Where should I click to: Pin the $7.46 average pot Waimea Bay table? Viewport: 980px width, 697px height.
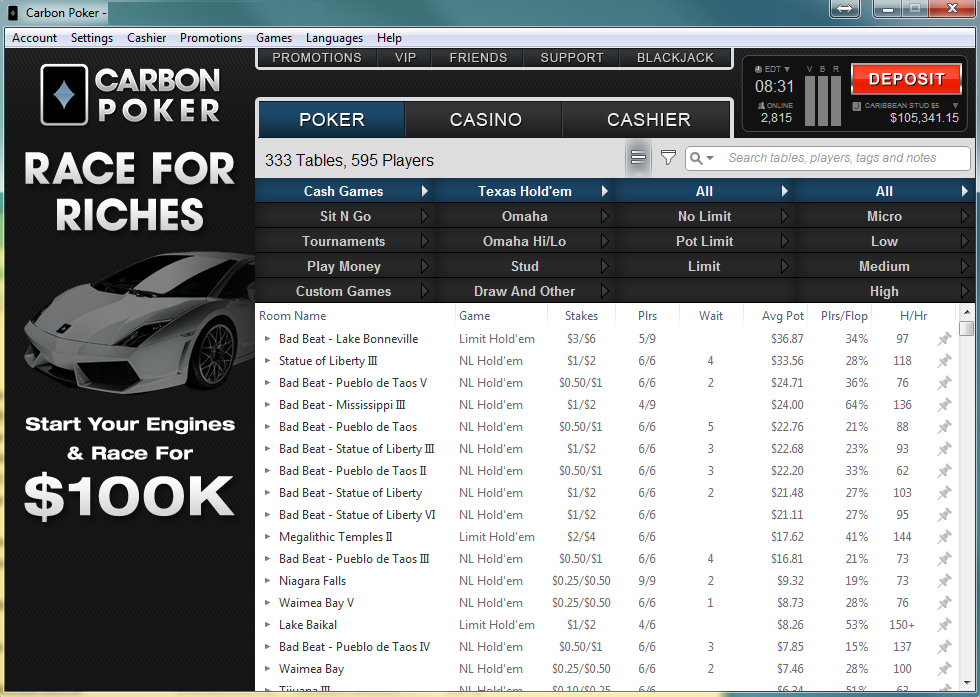click(x=944, y=669)
